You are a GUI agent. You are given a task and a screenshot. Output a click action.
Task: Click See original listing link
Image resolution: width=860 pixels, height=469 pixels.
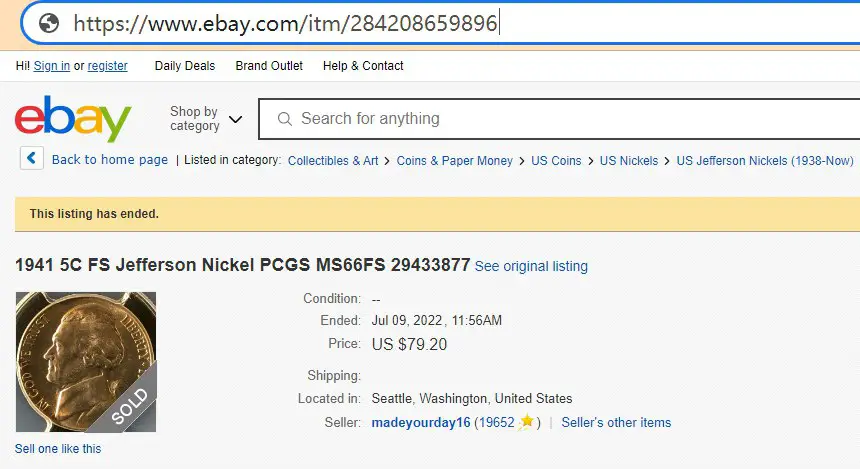pyautogui.click(x=531, y=266)
